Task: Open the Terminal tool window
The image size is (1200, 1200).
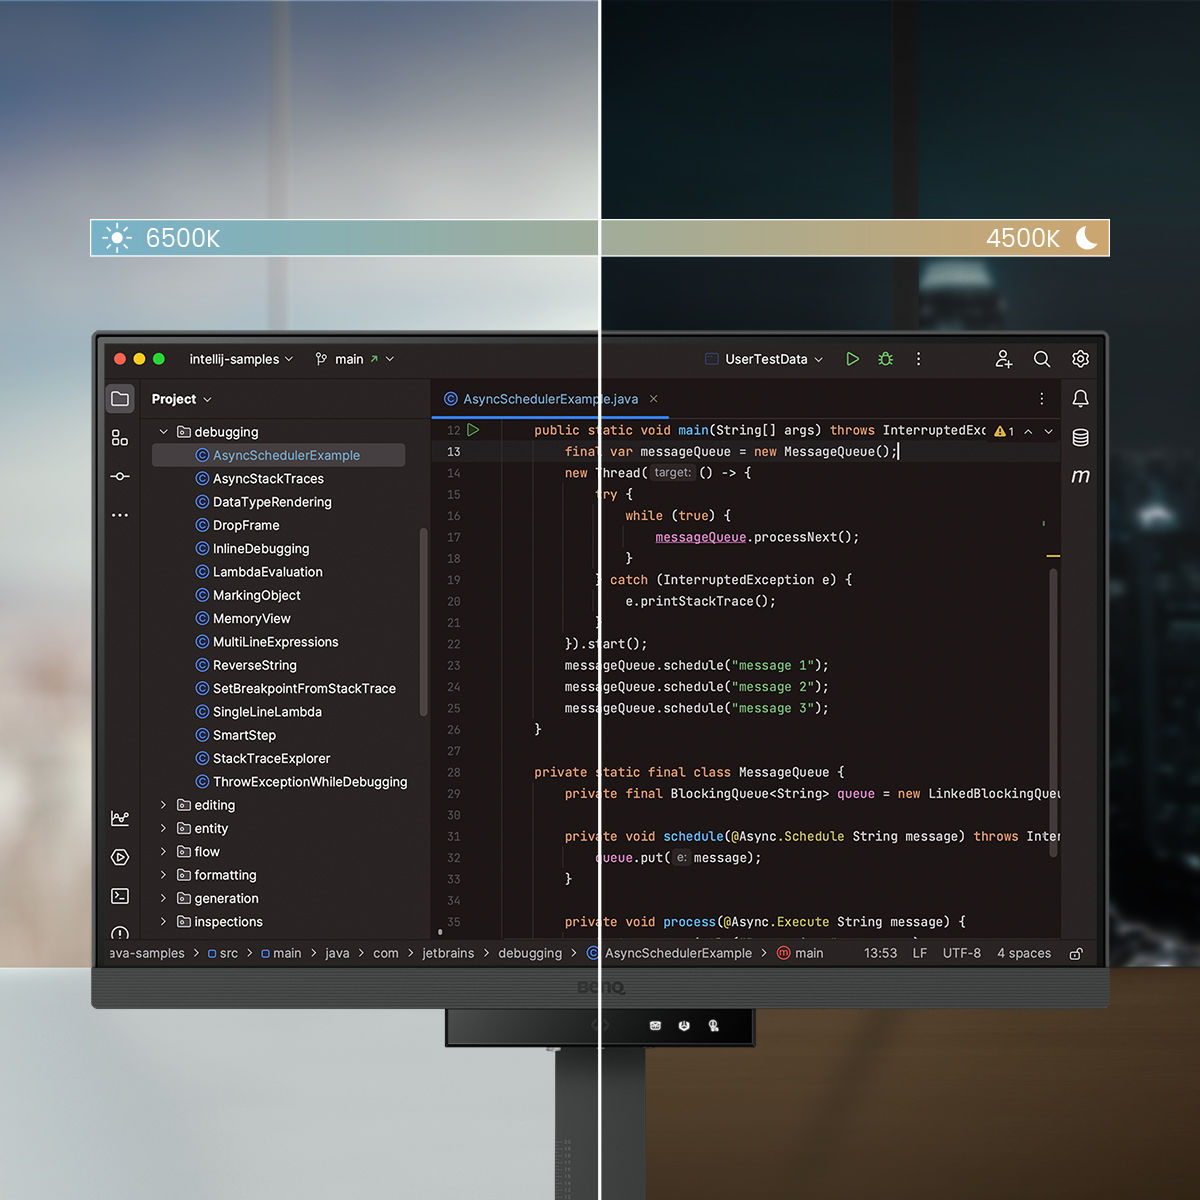Action: [x=120, y=896]
